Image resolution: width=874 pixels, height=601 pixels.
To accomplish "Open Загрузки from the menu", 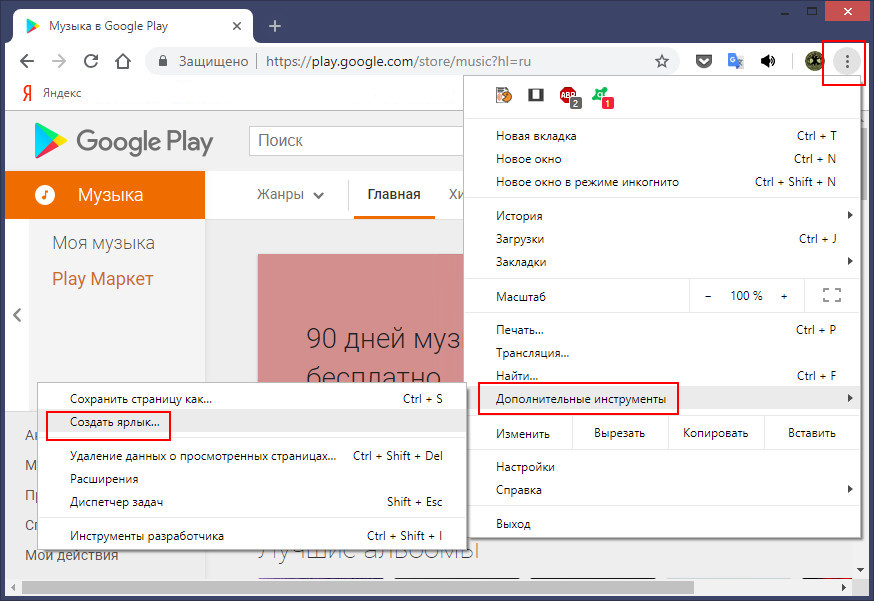I will pyautogui.click(x=662, y=239).
